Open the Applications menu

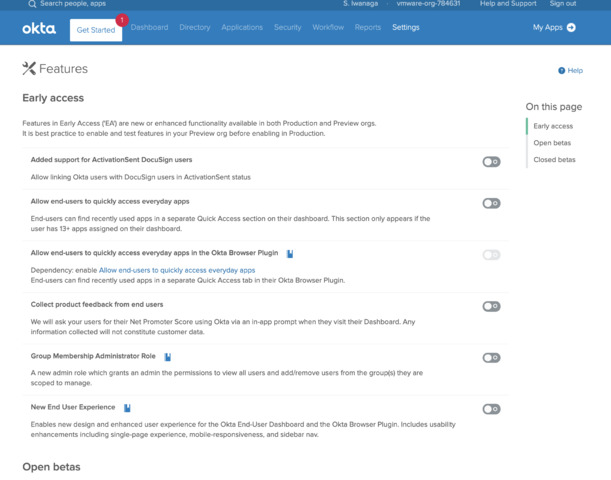click(242, 27)
